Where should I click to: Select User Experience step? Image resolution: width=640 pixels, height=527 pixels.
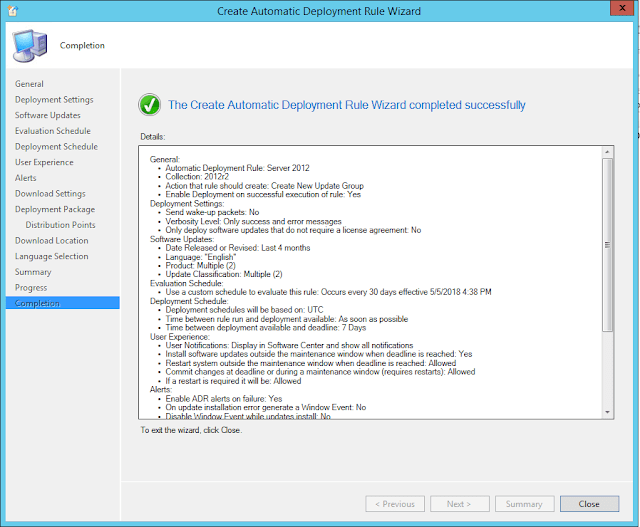coord(44,162)
